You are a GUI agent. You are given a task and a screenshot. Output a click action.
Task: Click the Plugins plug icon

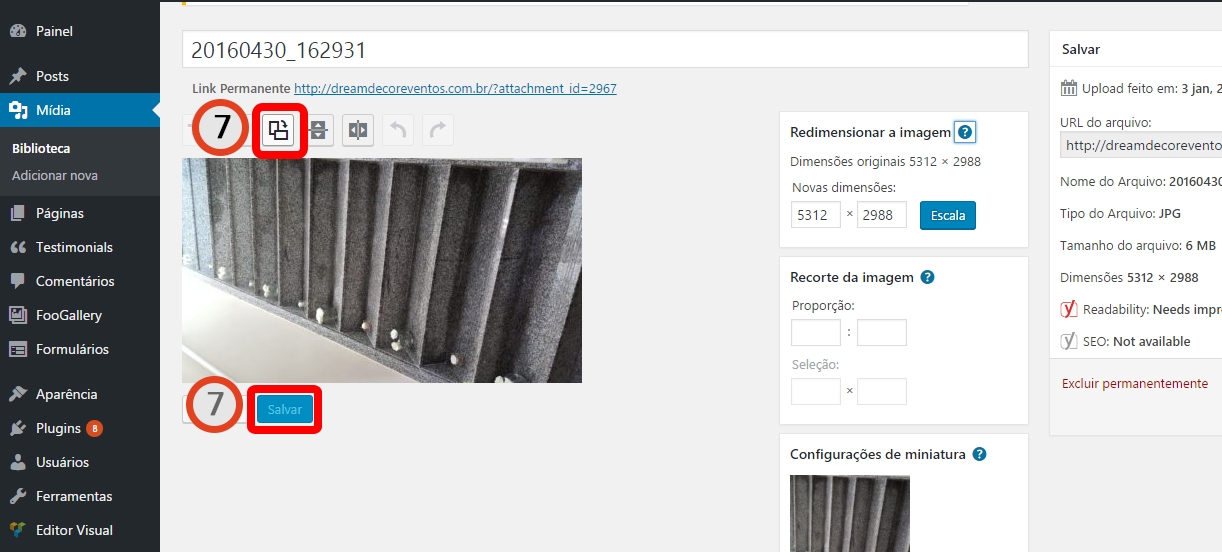[18, 428]
